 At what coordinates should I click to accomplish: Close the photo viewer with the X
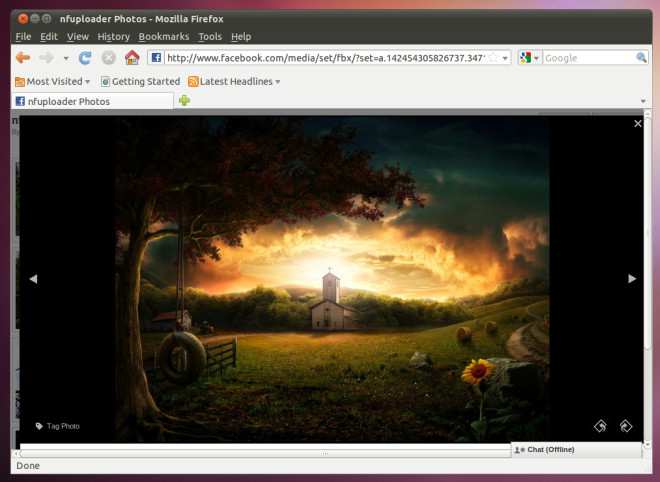(638, 123)
